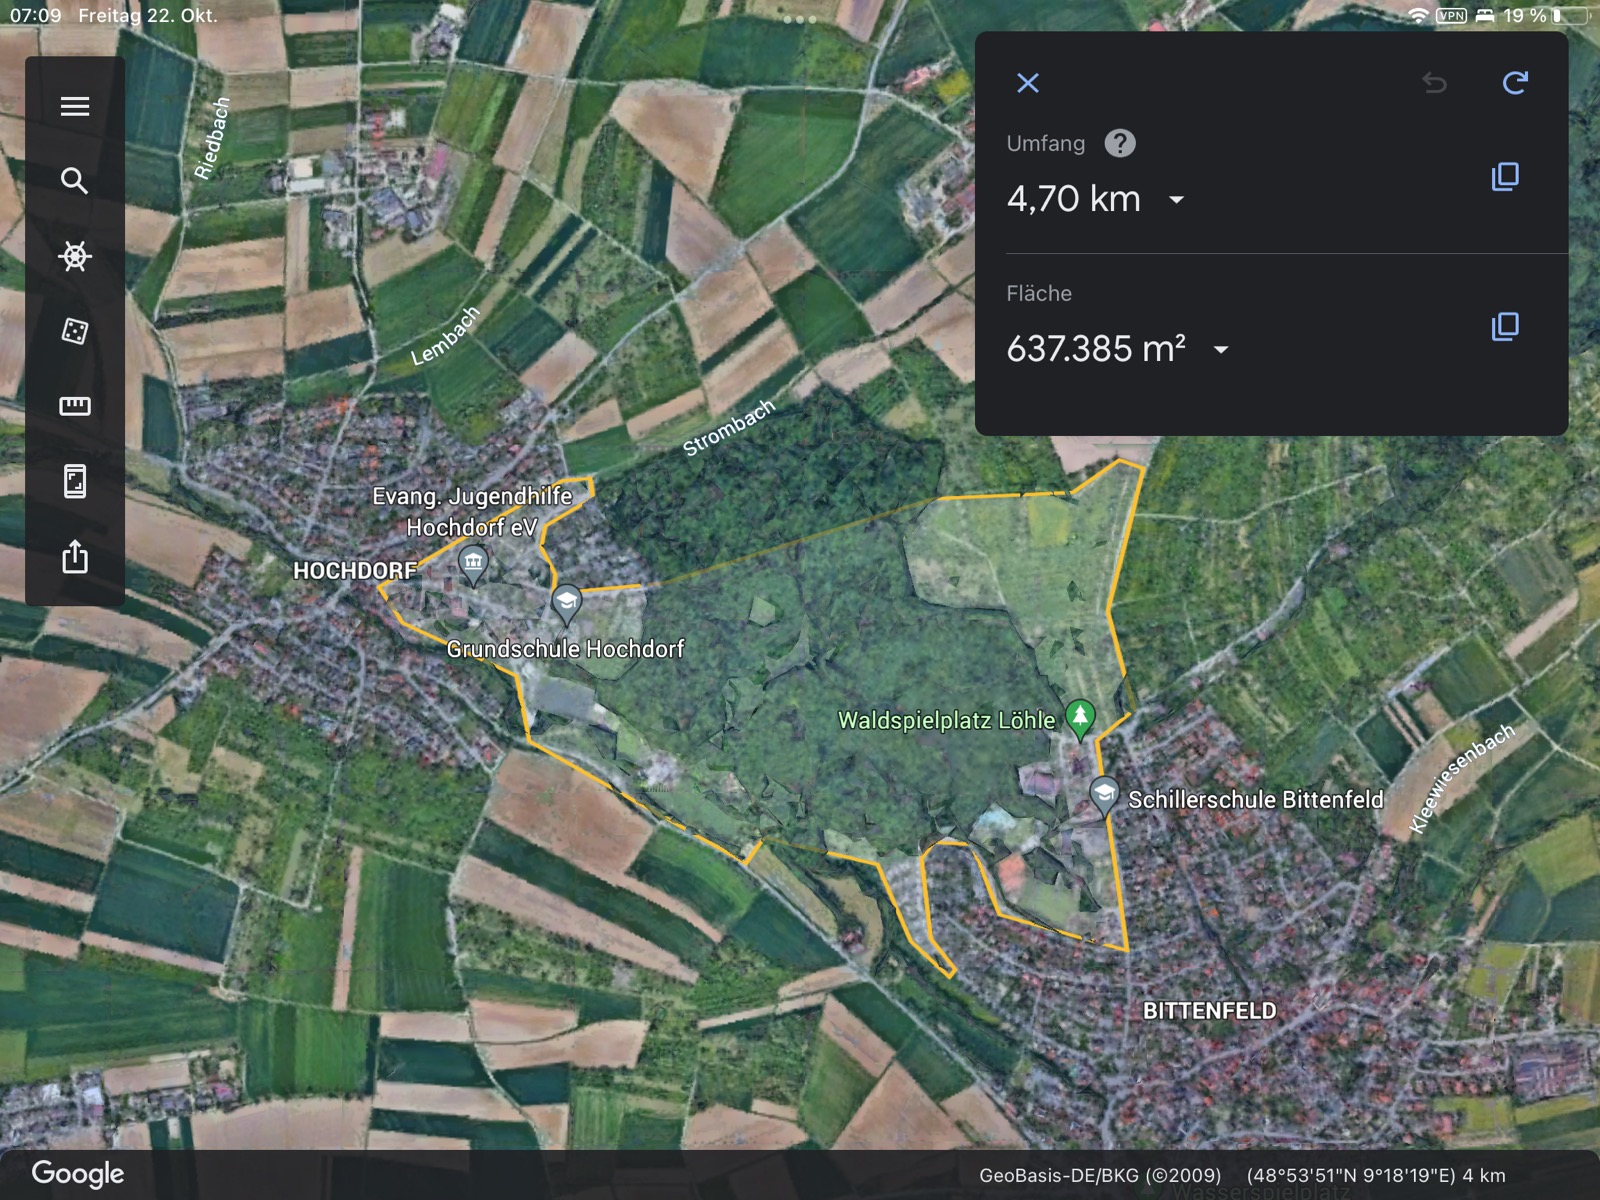Launch Voyager ship's wheel icon
Image resolution: width=1600 pixels, height=1200 pixels.
[75, 256]
